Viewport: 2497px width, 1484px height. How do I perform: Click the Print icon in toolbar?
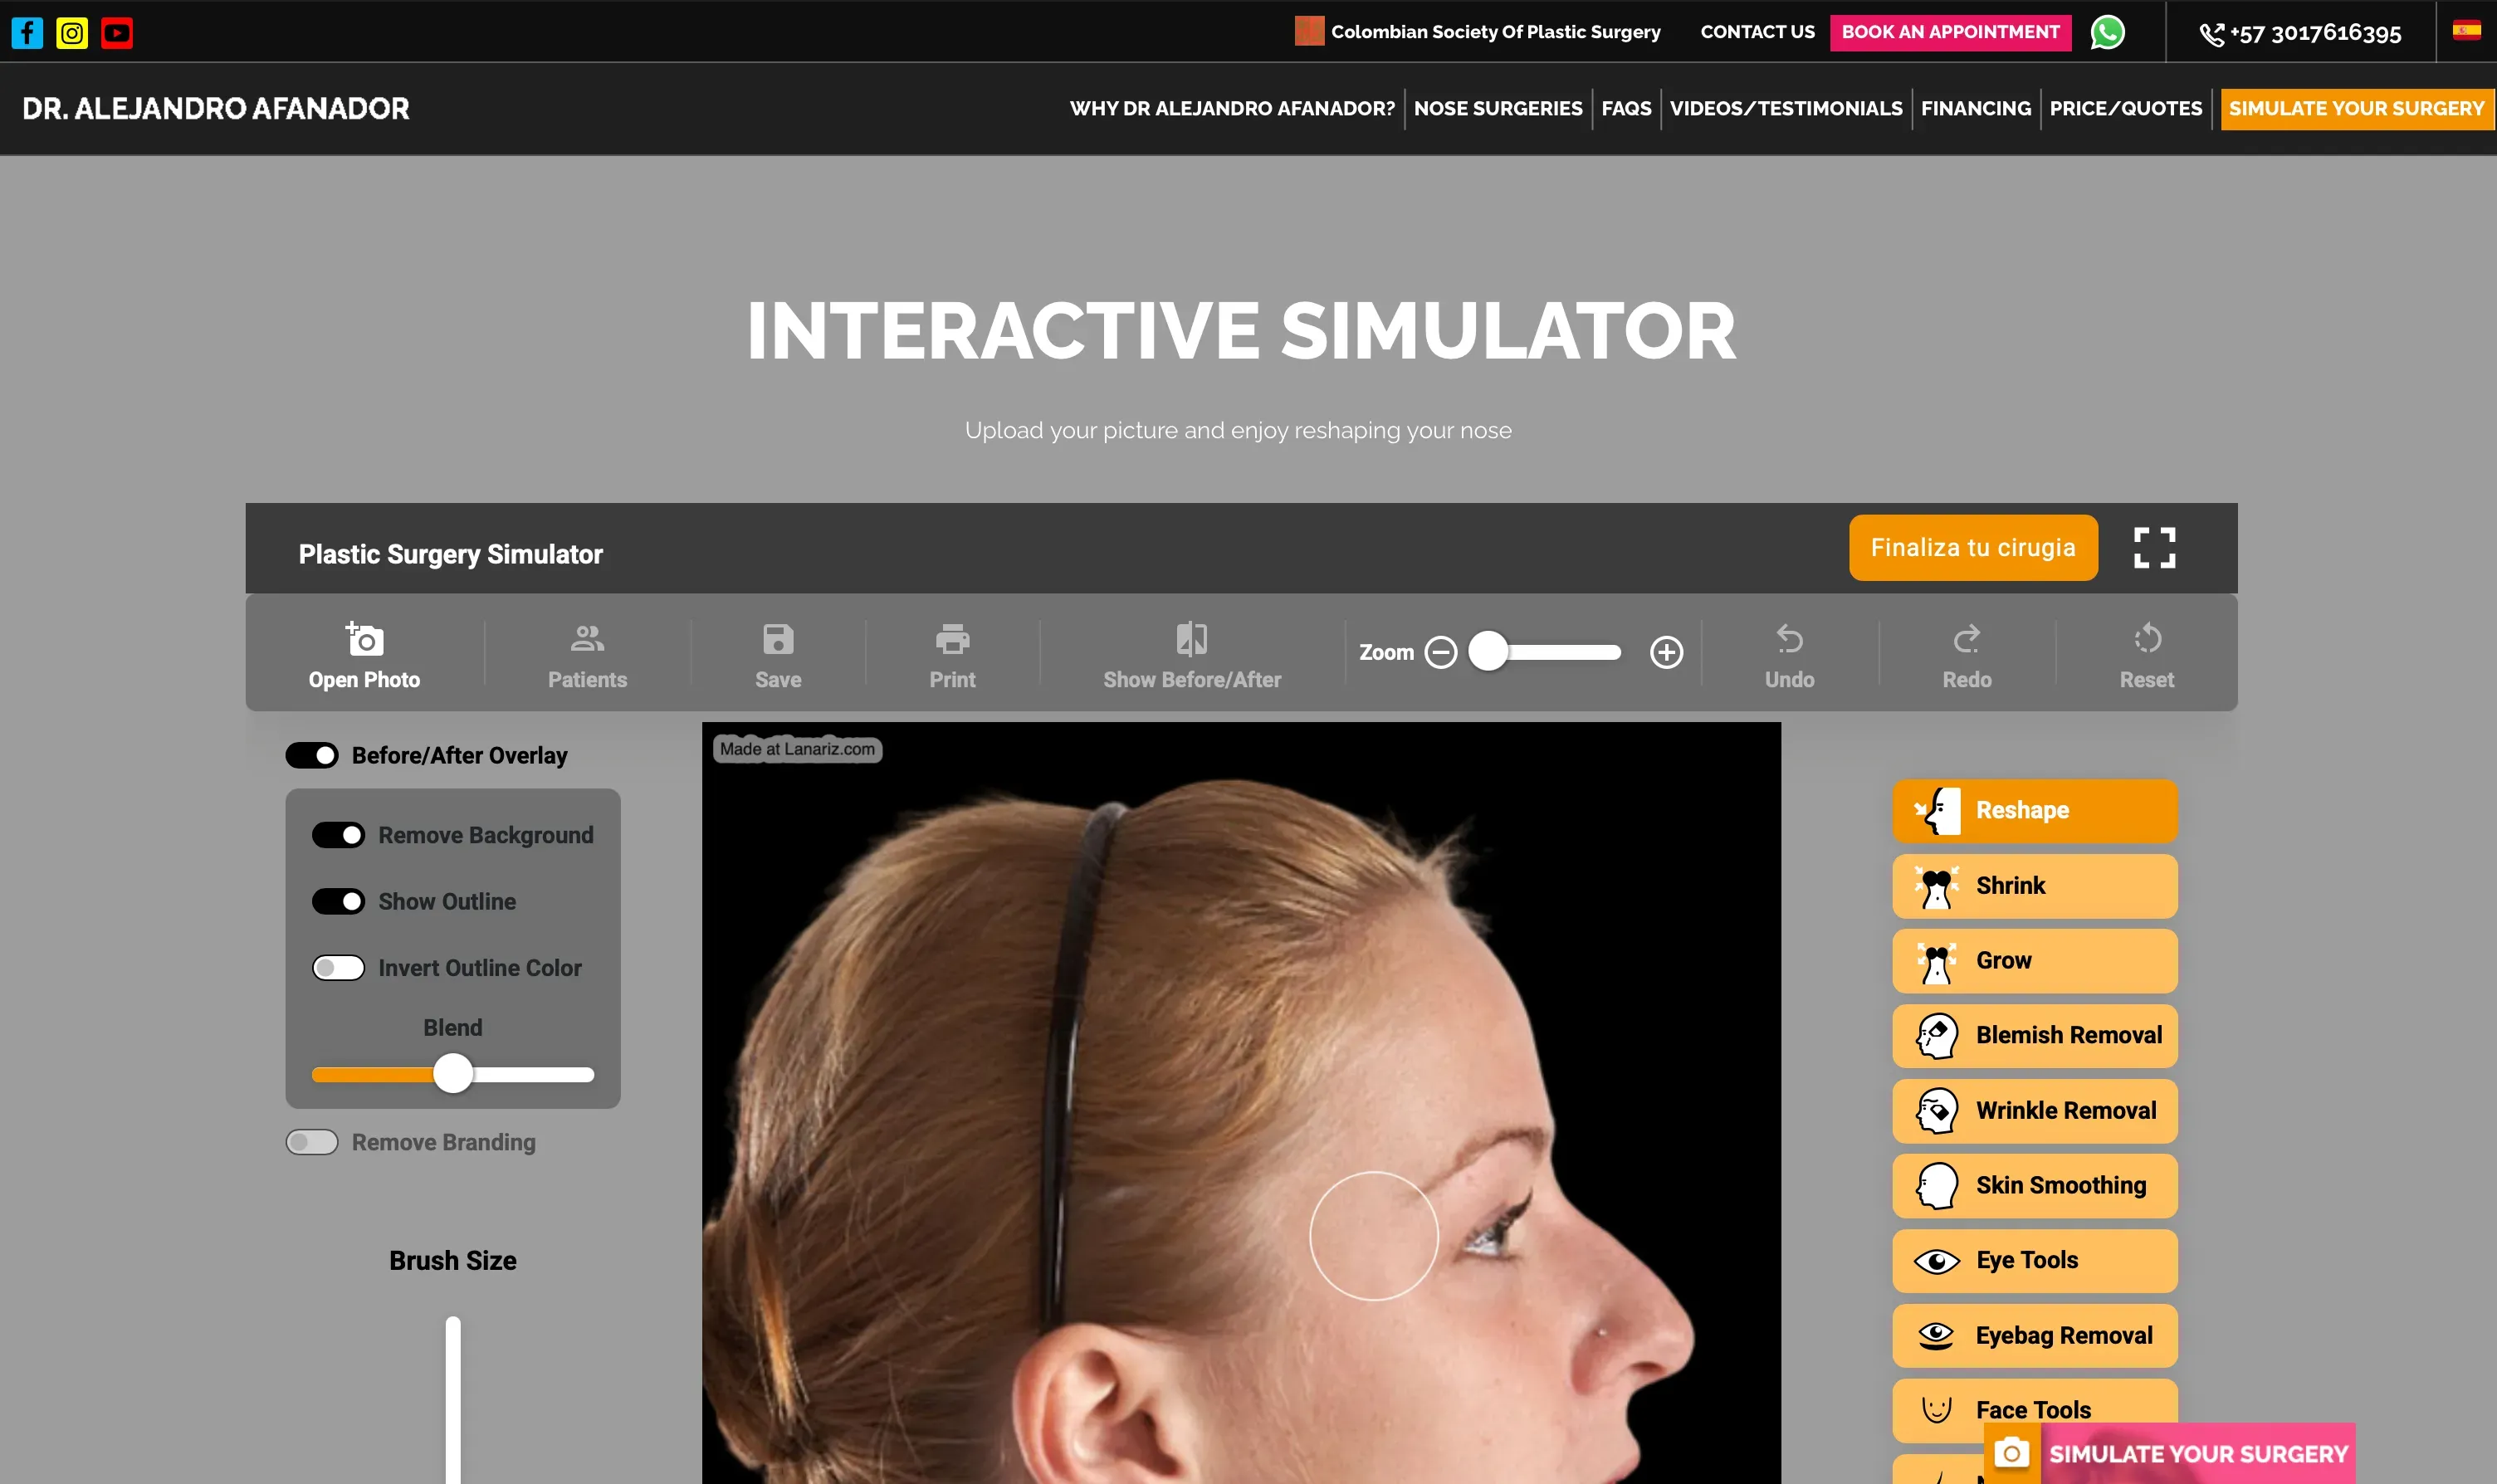(952, 639)
